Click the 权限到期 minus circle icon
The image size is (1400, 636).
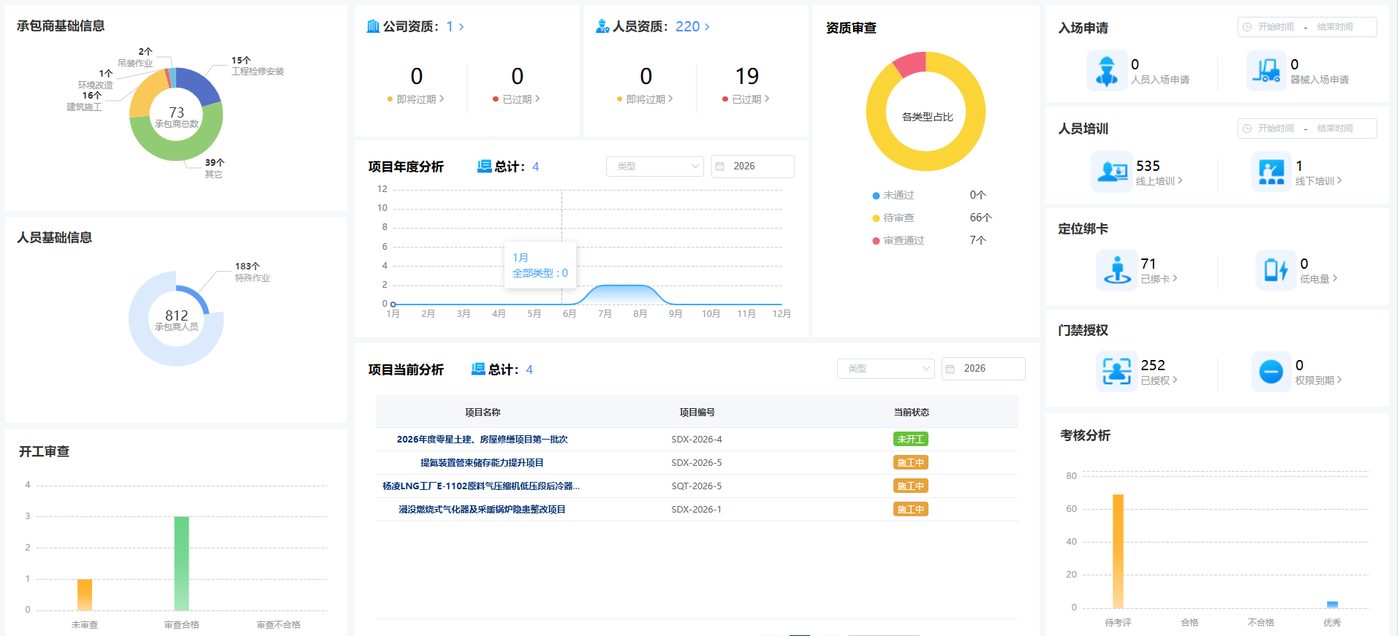(x=1271, y=371)
